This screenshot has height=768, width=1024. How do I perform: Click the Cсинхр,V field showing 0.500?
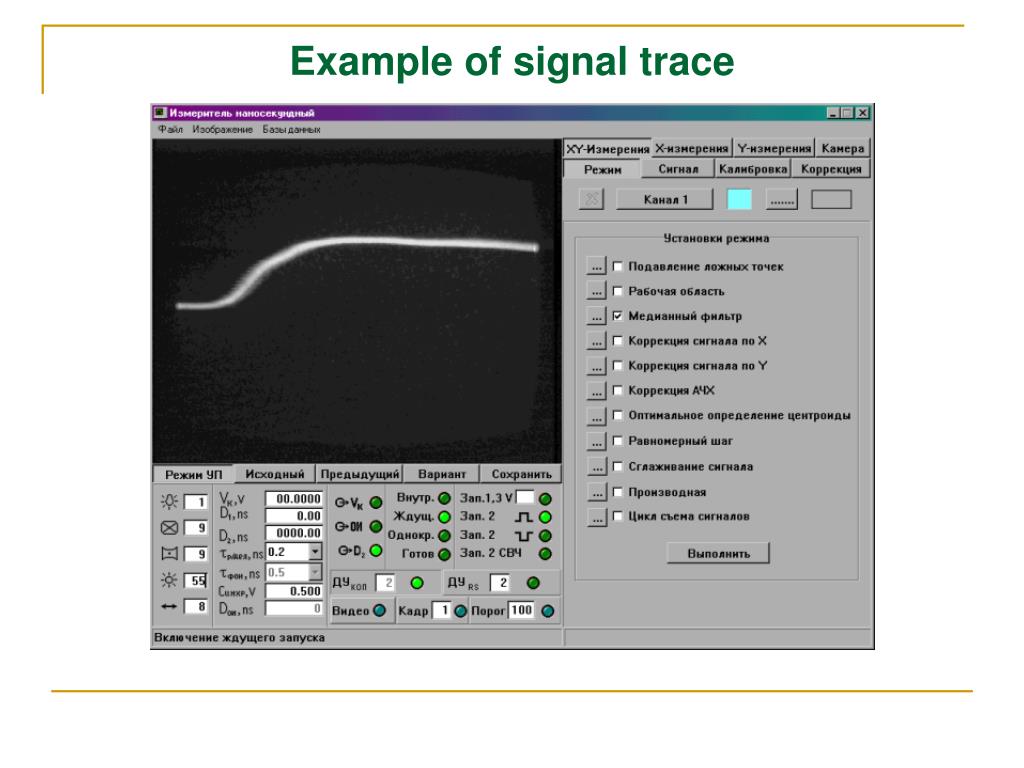click(294, 591)
